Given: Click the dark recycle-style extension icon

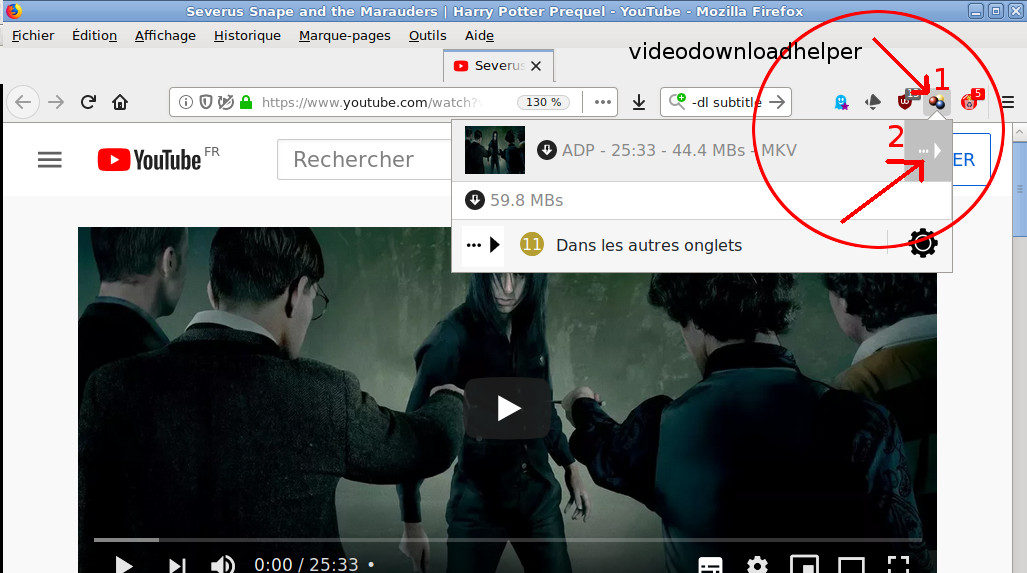Looking at the screenshot, I should (872, 102).
